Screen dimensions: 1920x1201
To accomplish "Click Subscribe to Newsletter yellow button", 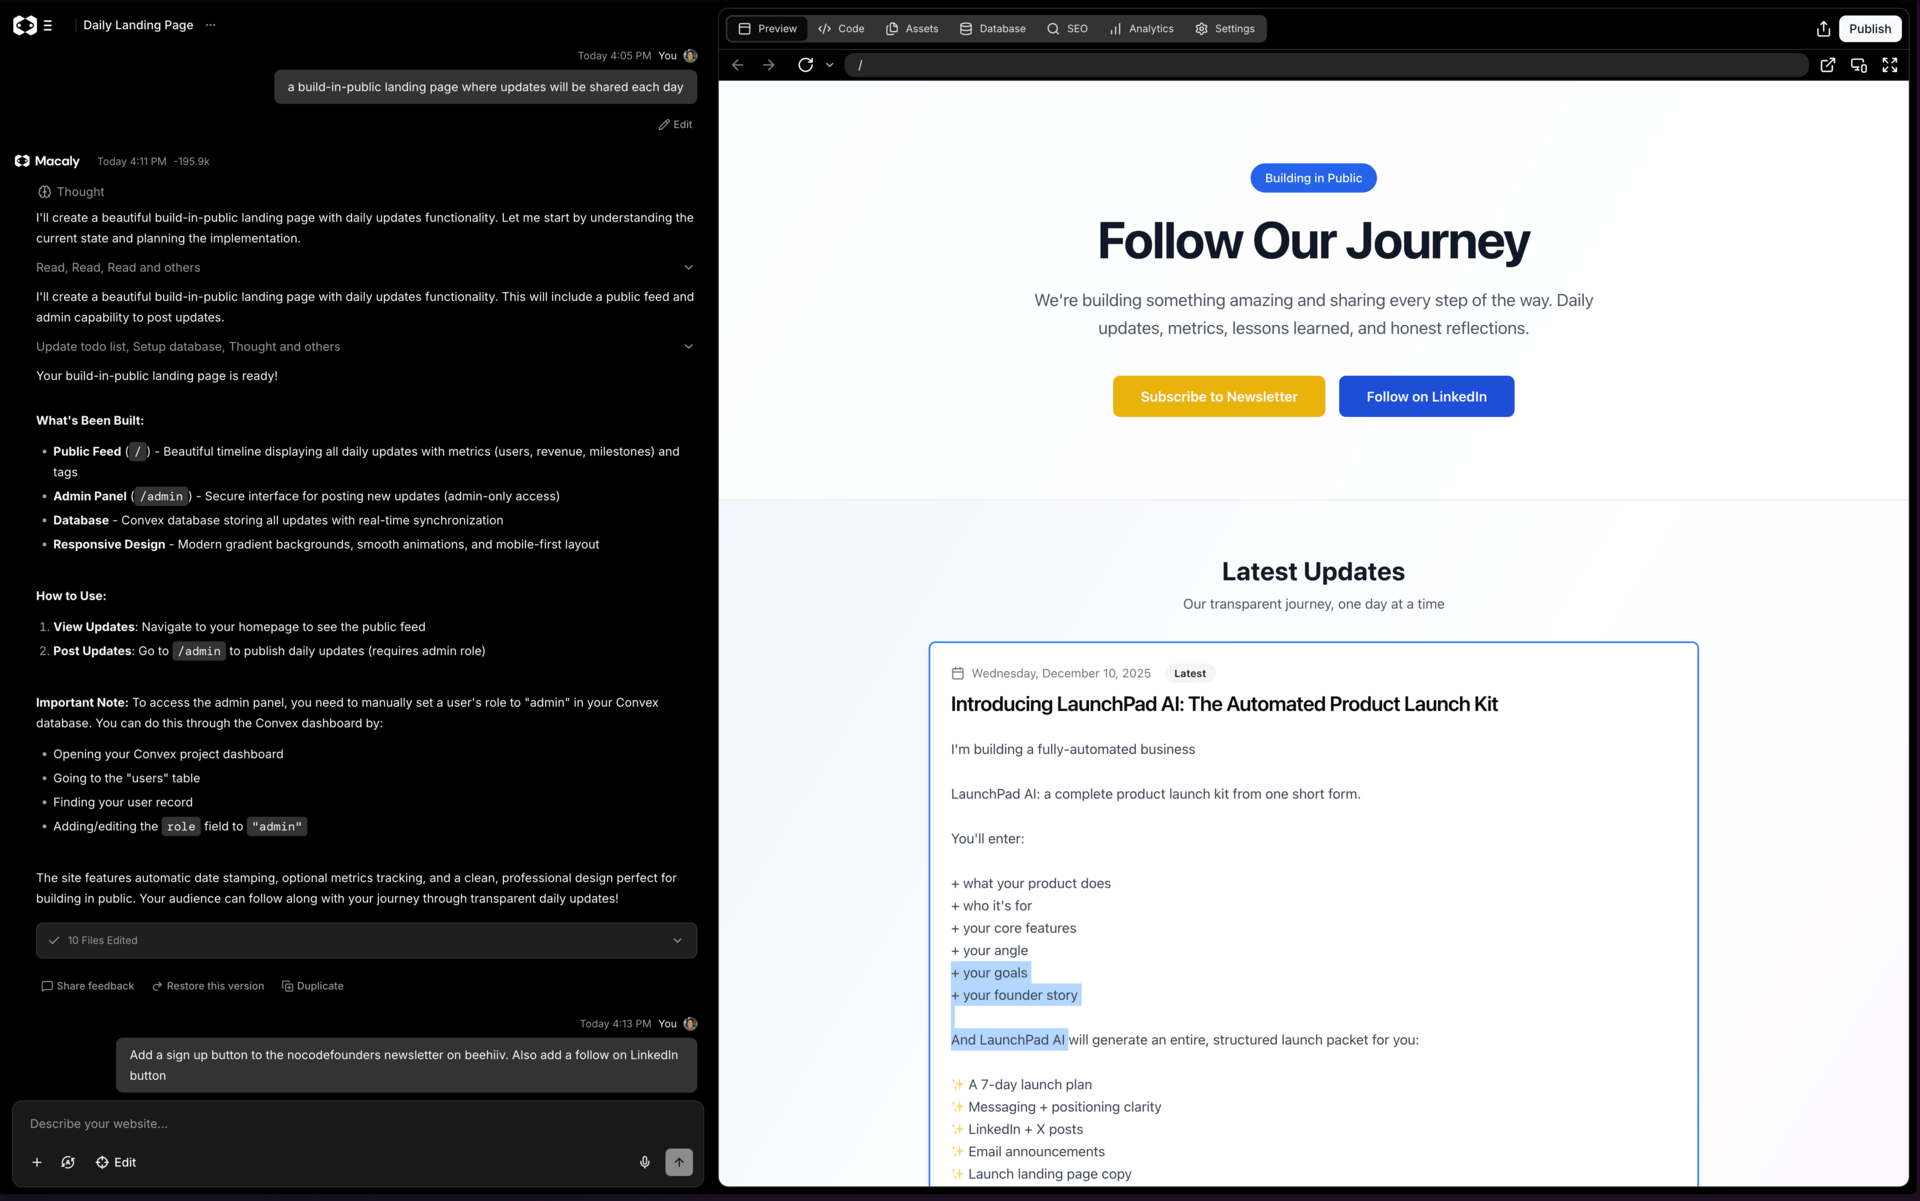I will click(x=1218, y=397).
